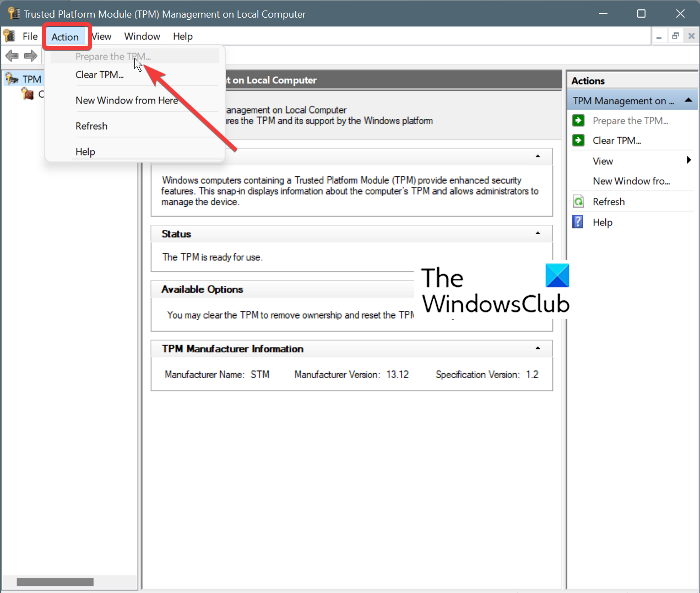Viewport: 700px width, 593px height.
Task: Click the TPM console icon beside File
Action: click(x=9, y=36)
